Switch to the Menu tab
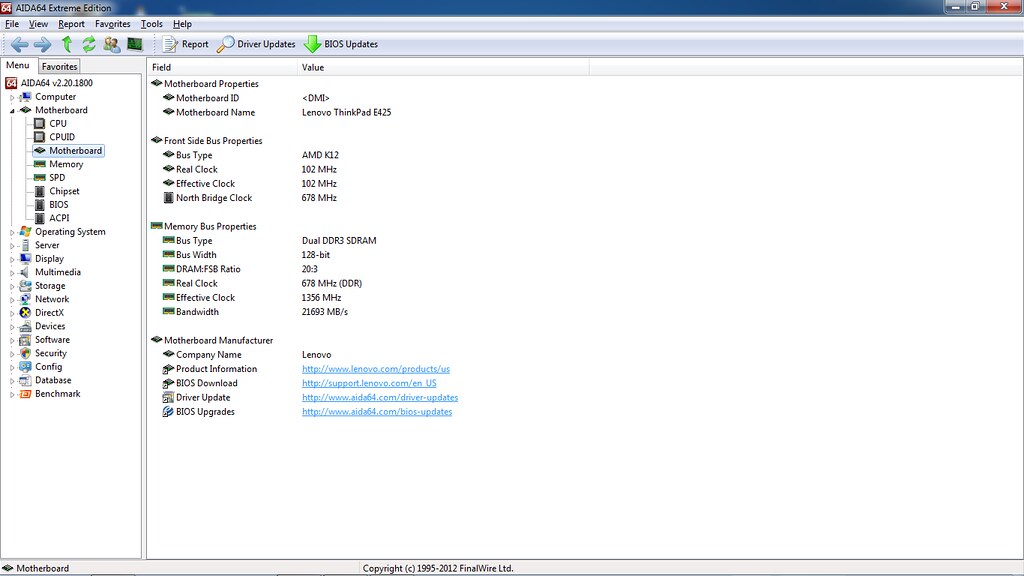Viewport: 1024px width, 576px height. click(x=18, y=65)
